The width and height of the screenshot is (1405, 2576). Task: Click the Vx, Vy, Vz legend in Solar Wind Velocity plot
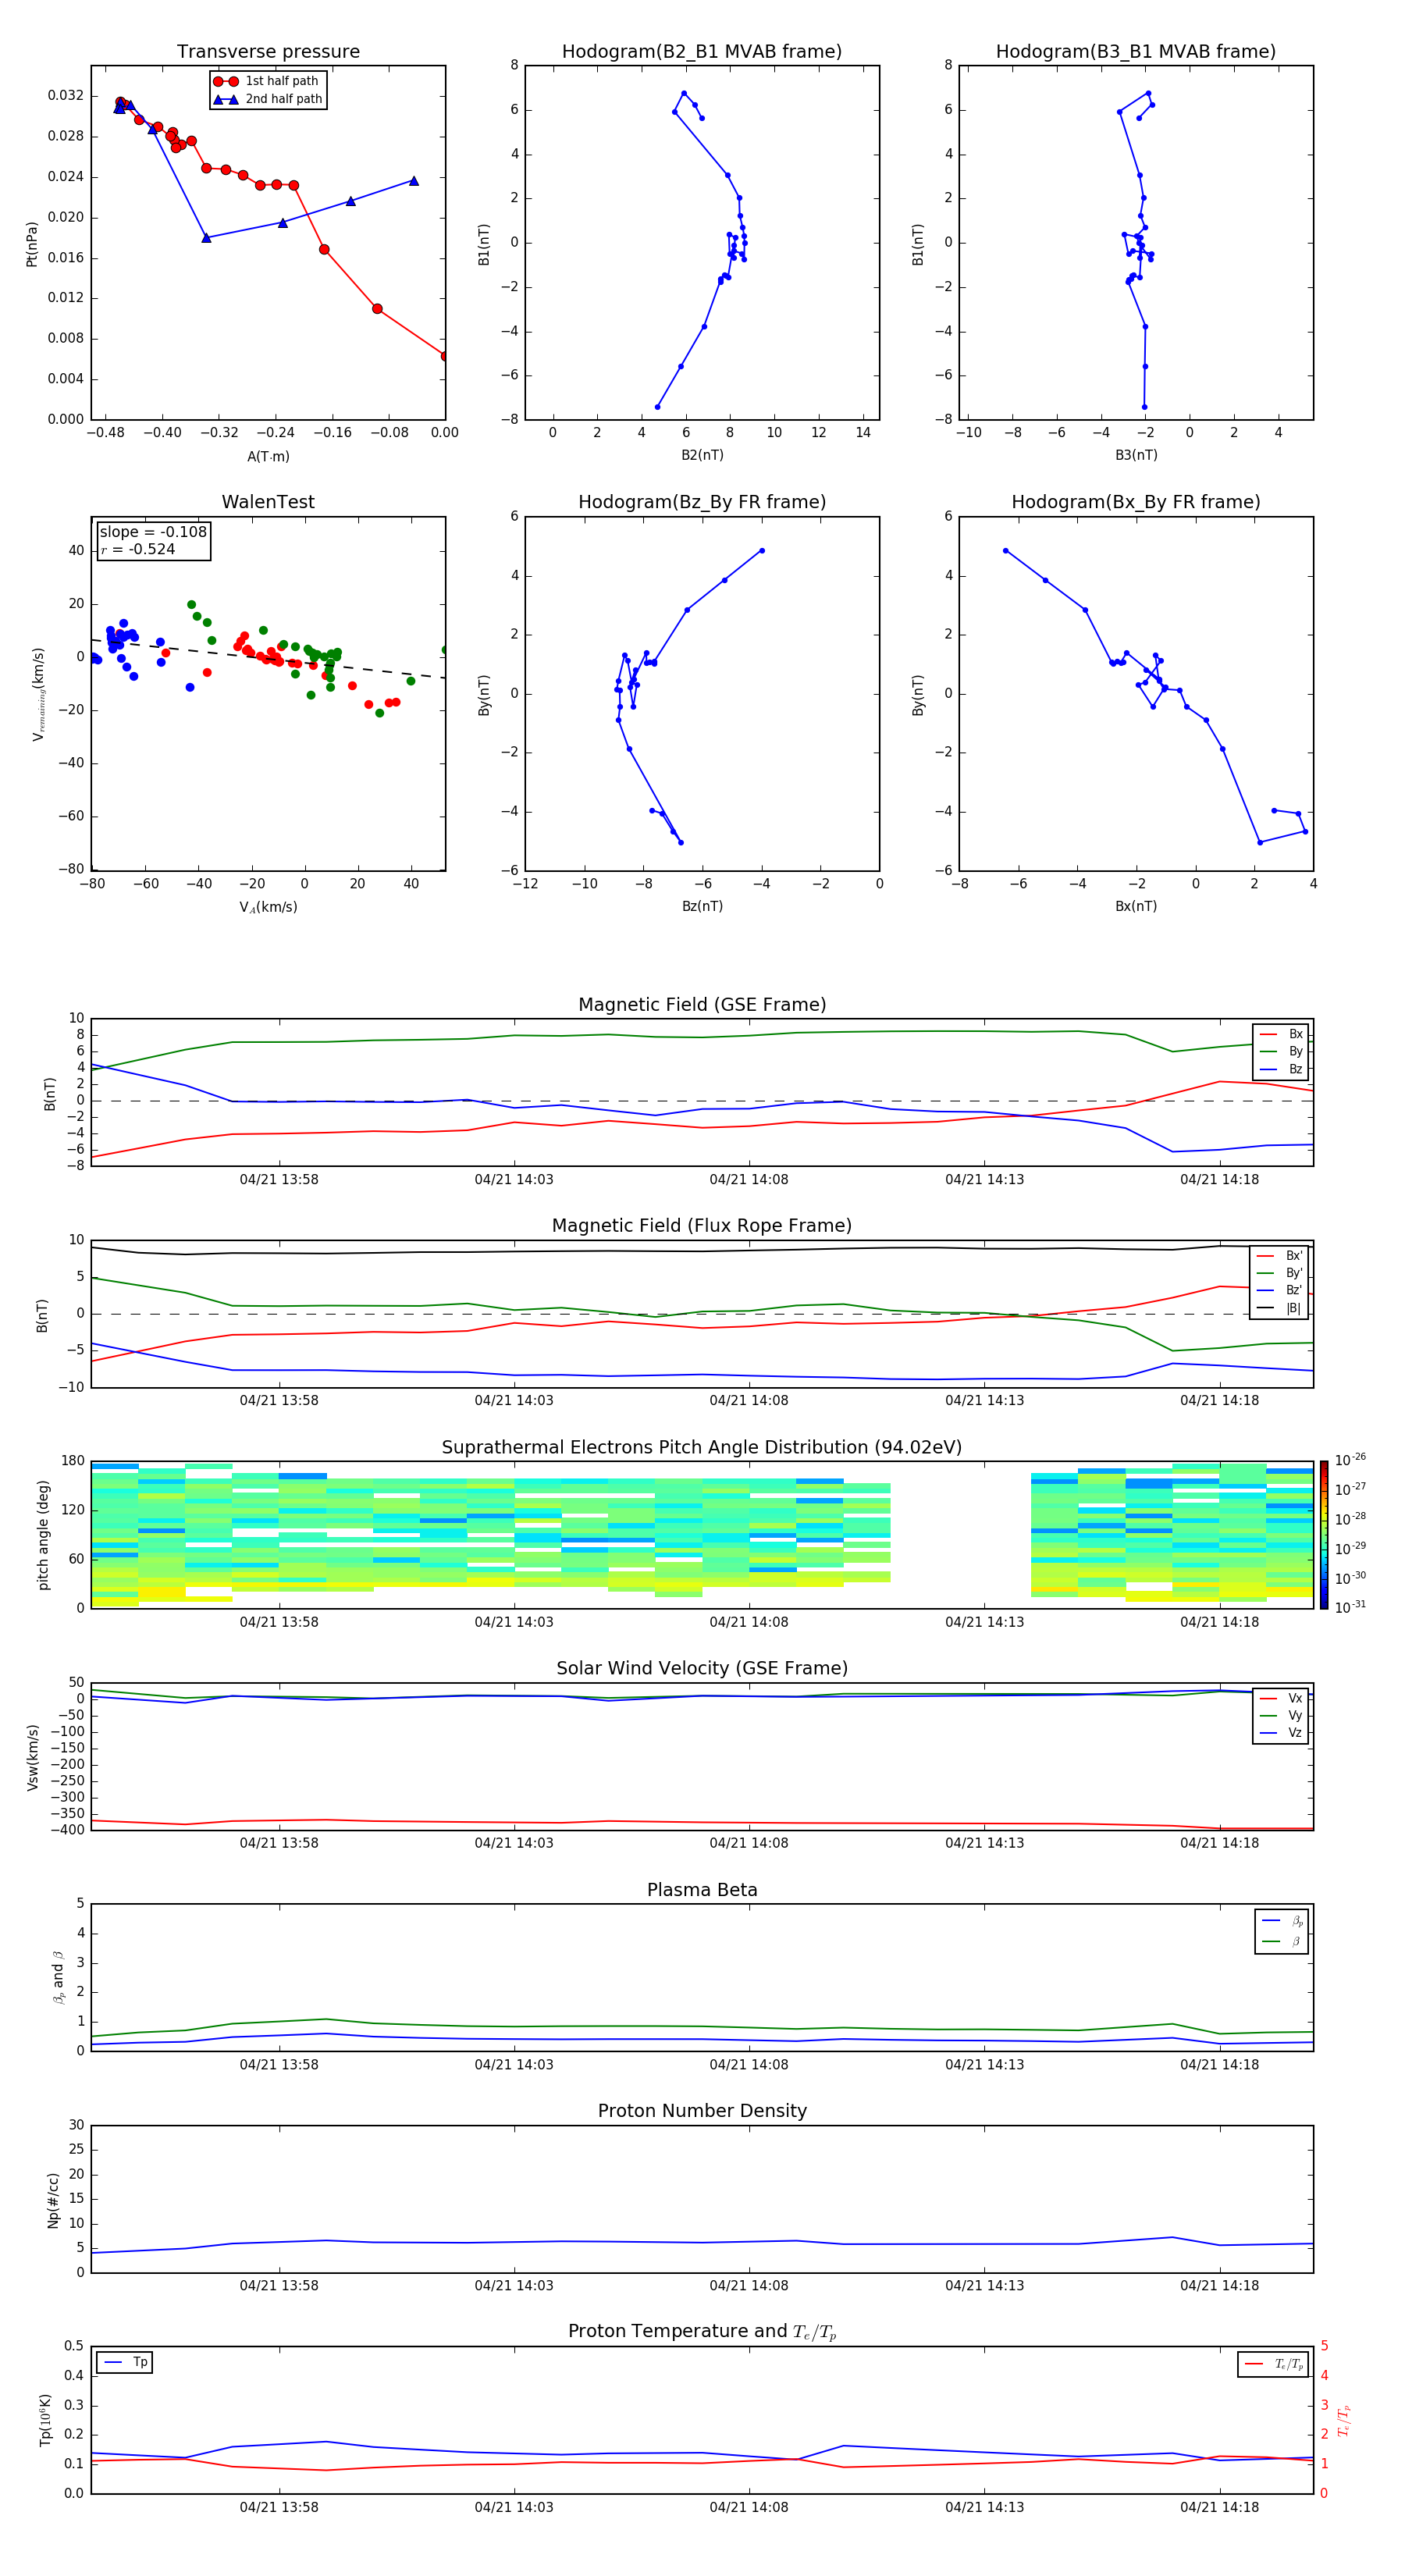click(x=1280, y=1715)
